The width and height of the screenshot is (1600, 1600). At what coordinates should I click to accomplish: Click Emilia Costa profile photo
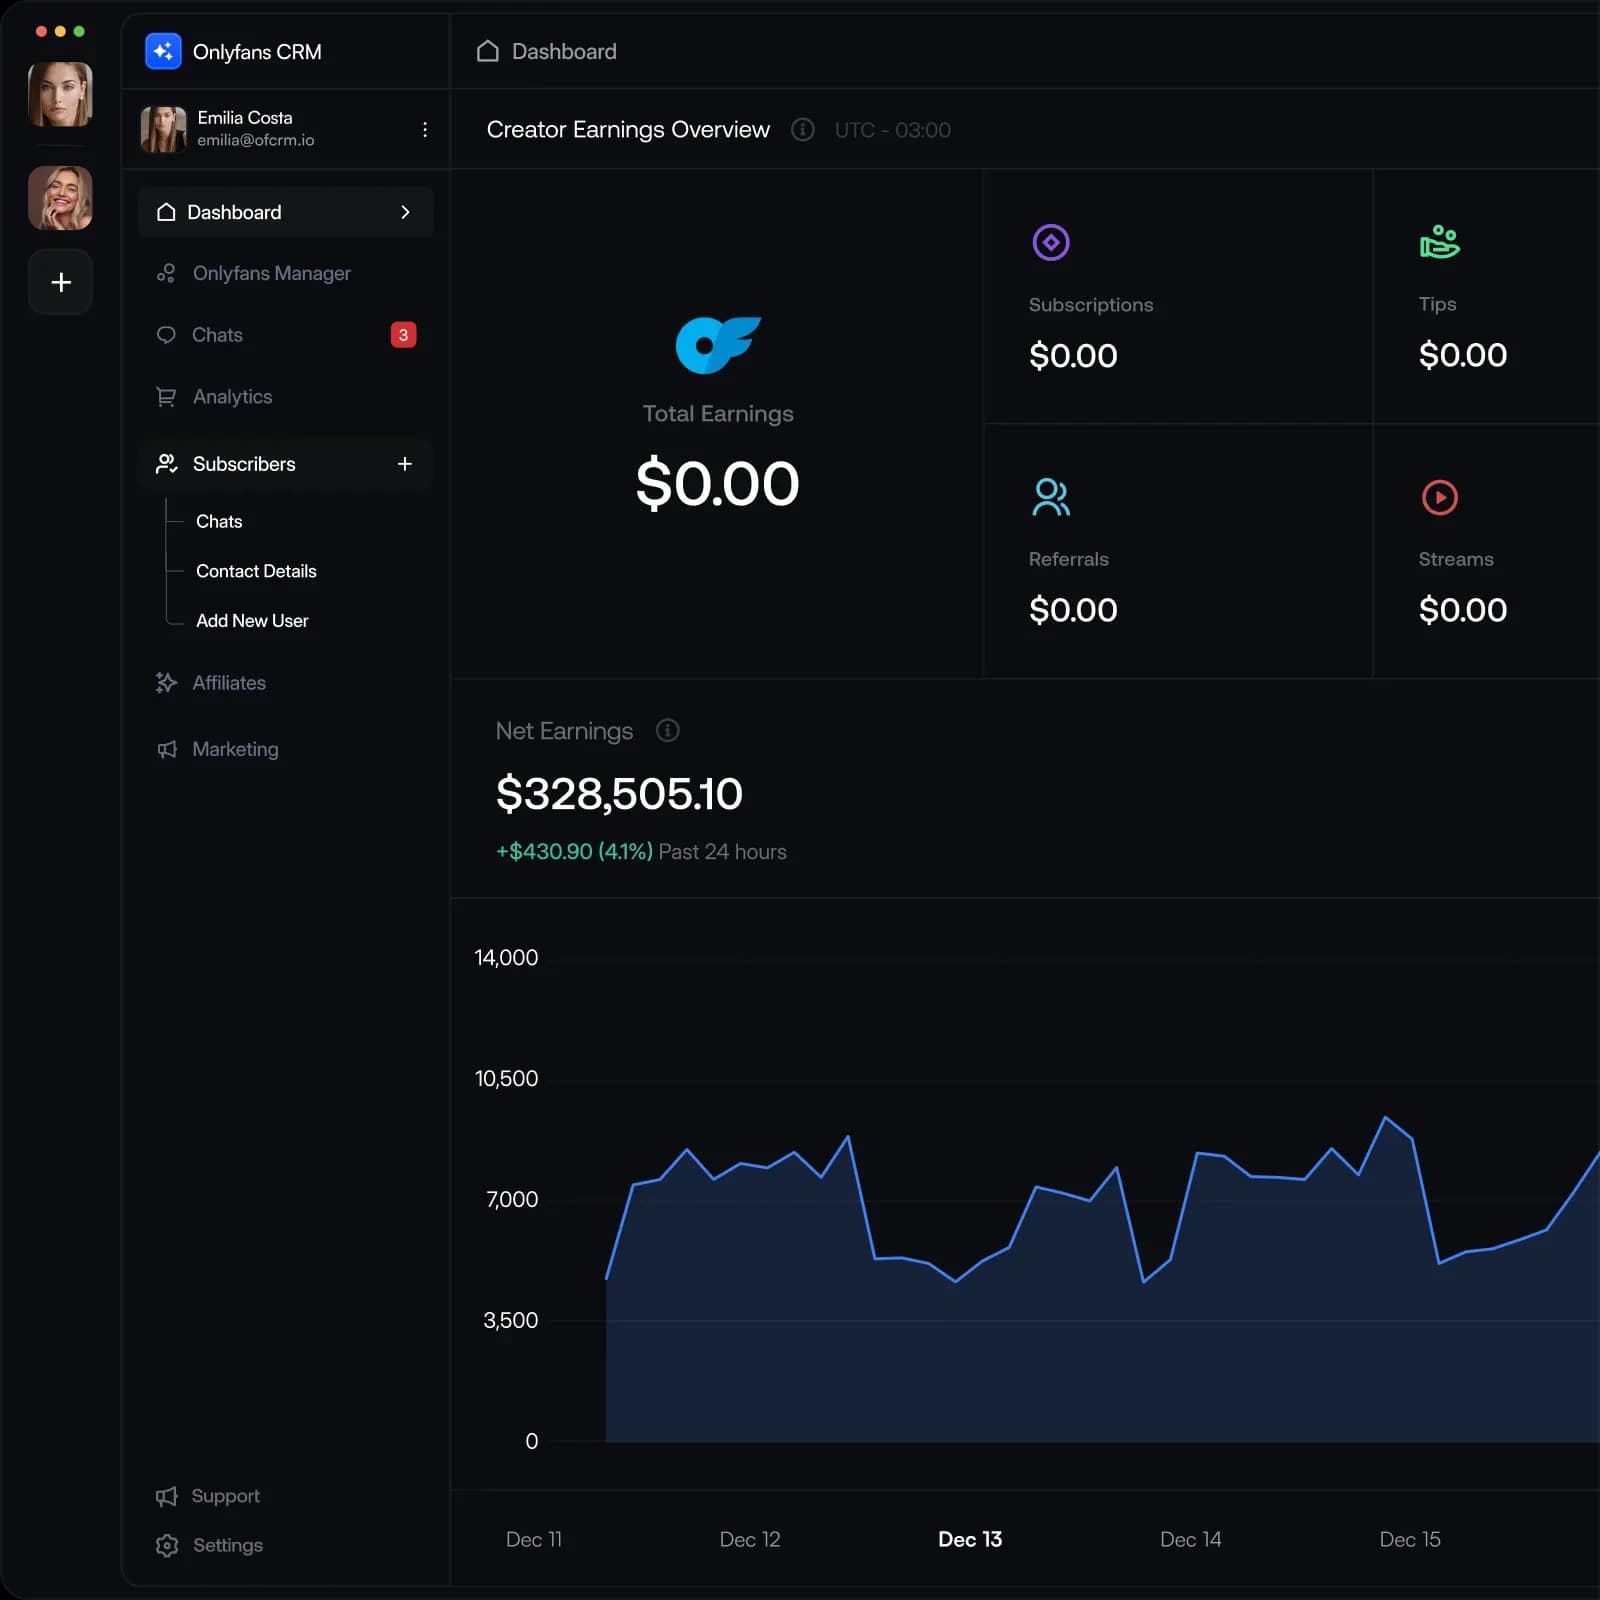tap(163, 129)
